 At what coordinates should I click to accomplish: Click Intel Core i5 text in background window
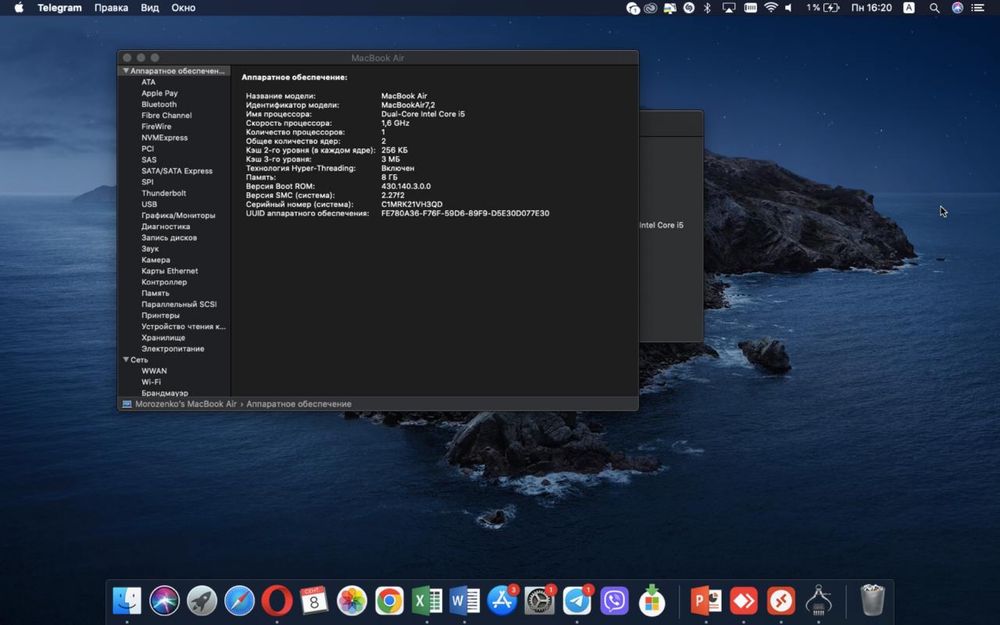661,225
